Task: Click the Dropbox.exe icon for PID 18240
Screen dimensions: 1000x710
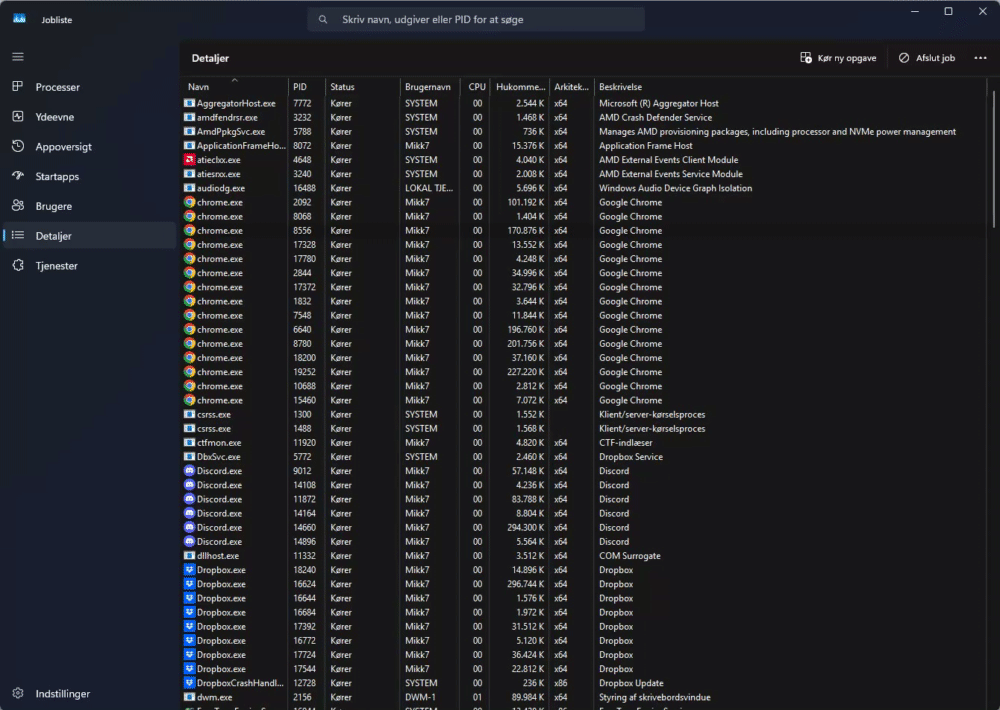Action: click(189, 570)
